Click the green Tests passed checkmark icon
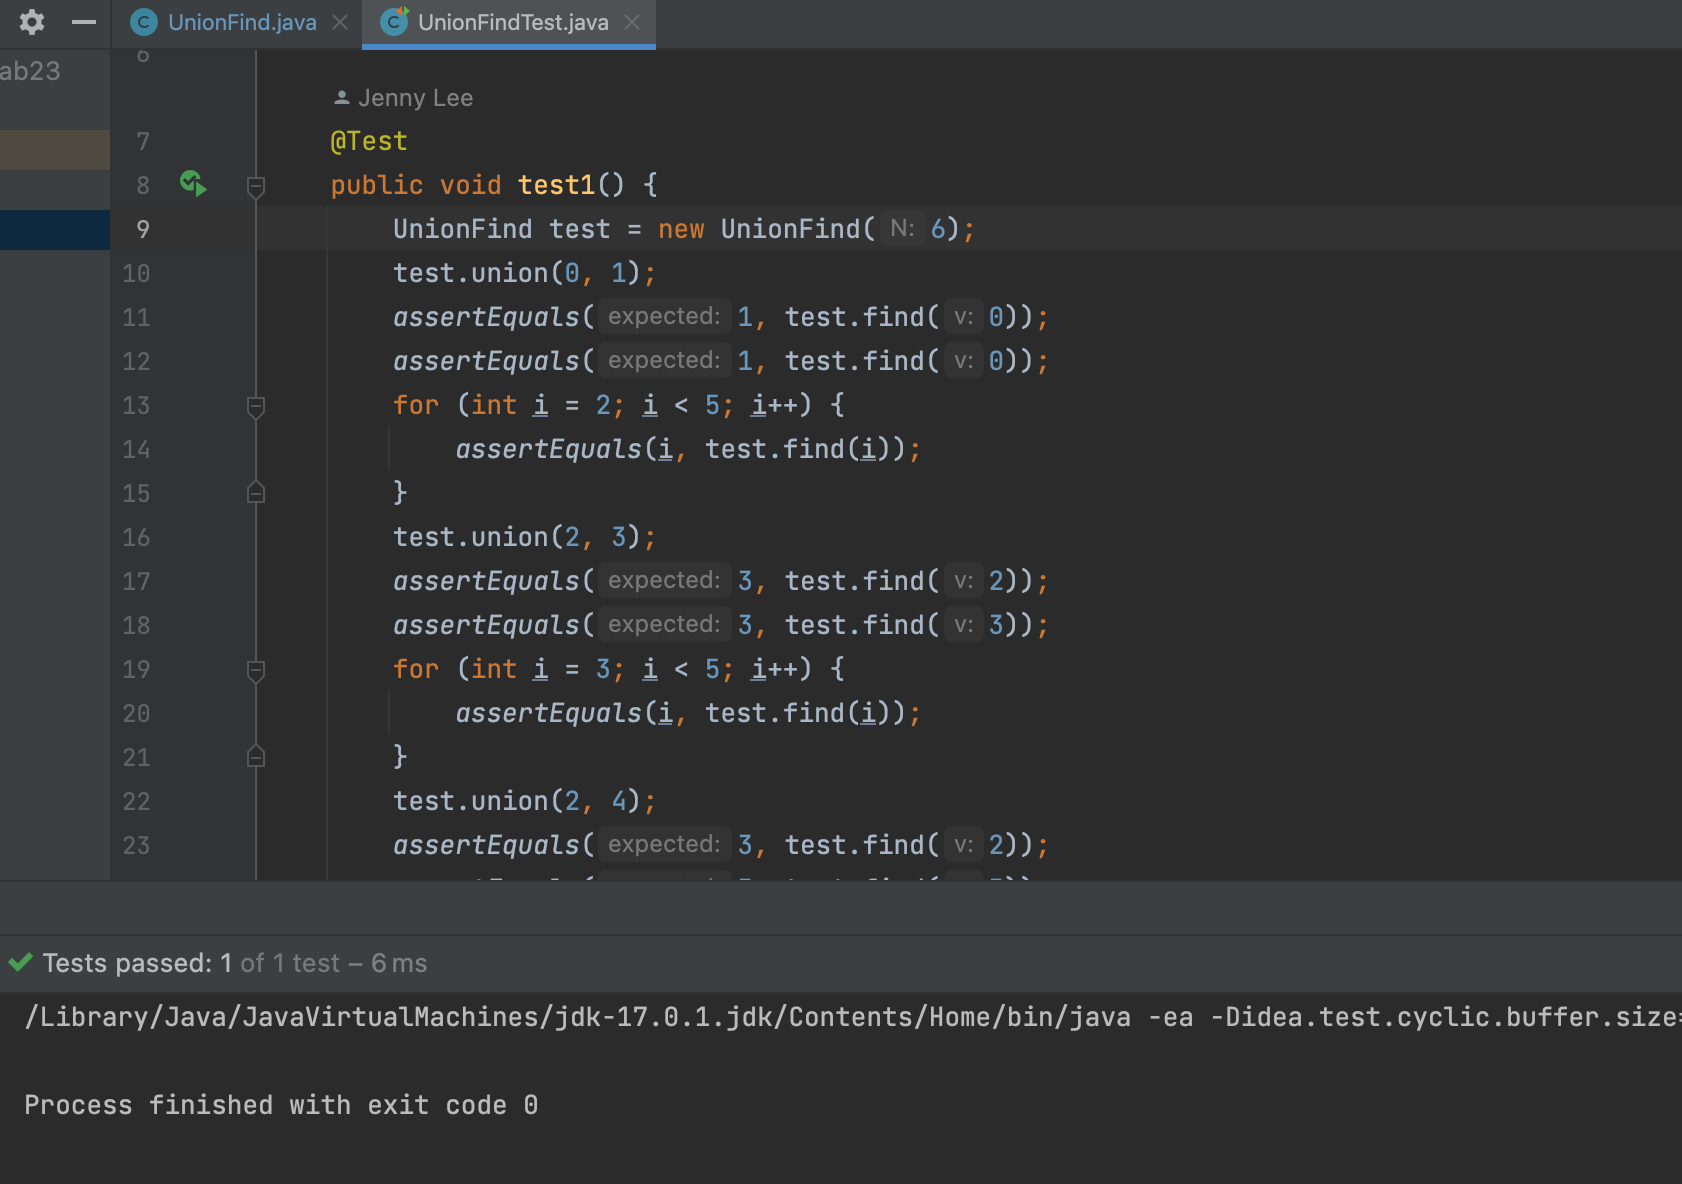The image size is (1682, 1184). coord(20,963)
